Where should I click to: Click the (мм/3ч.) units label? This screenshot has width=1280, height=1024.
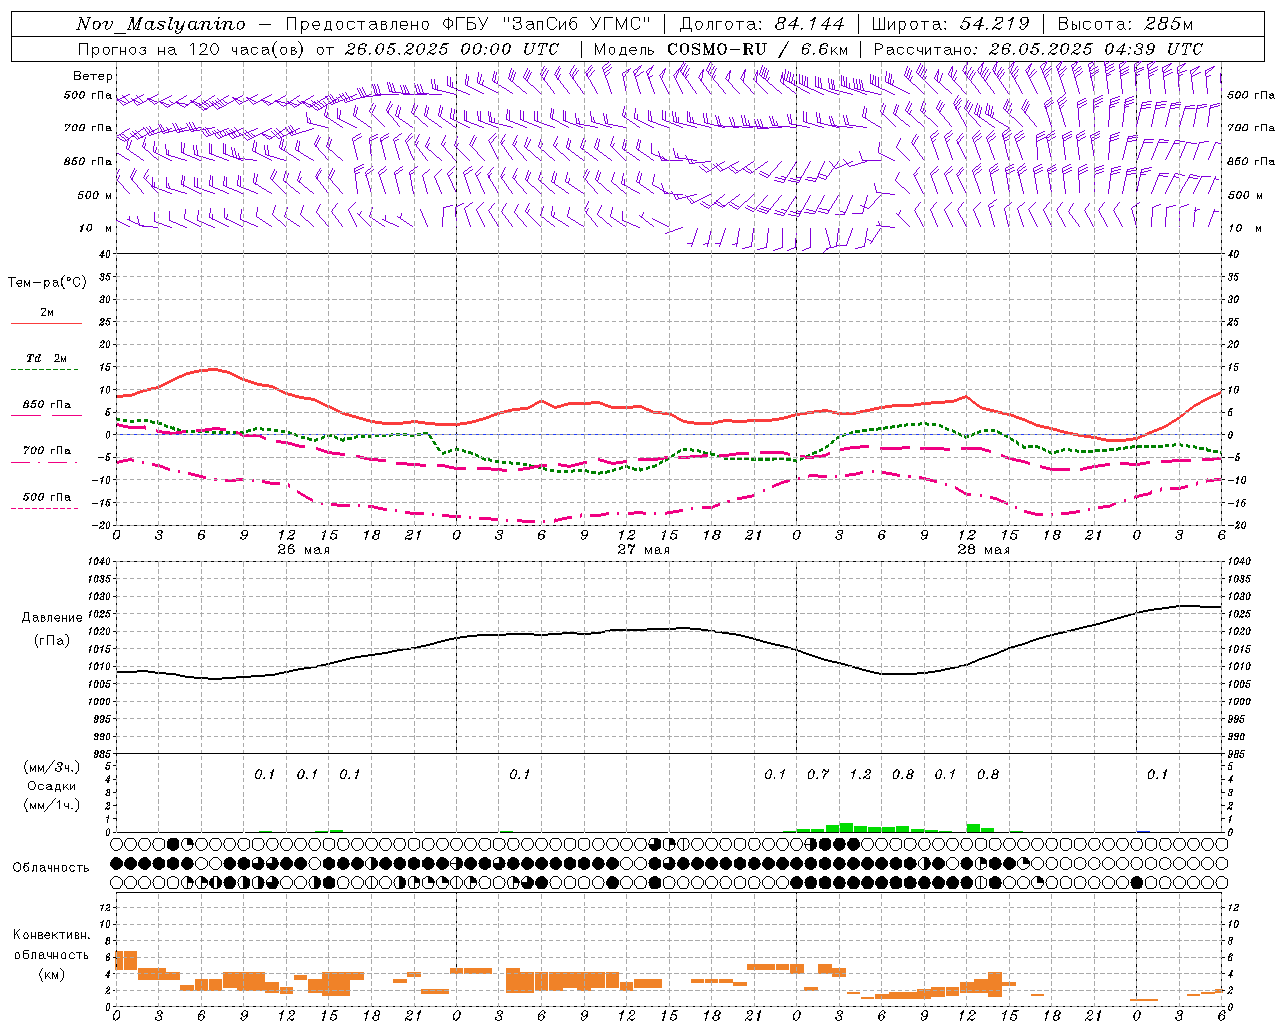pos(52,767)
